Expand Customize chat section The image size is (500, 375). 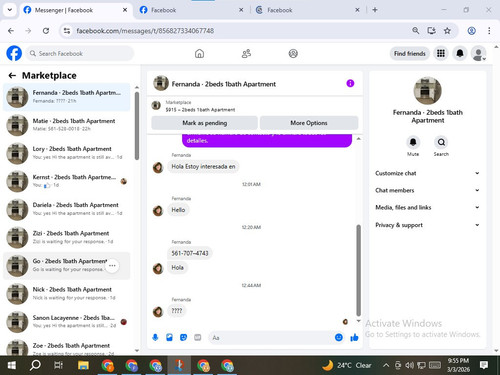[x=427, y=173]
